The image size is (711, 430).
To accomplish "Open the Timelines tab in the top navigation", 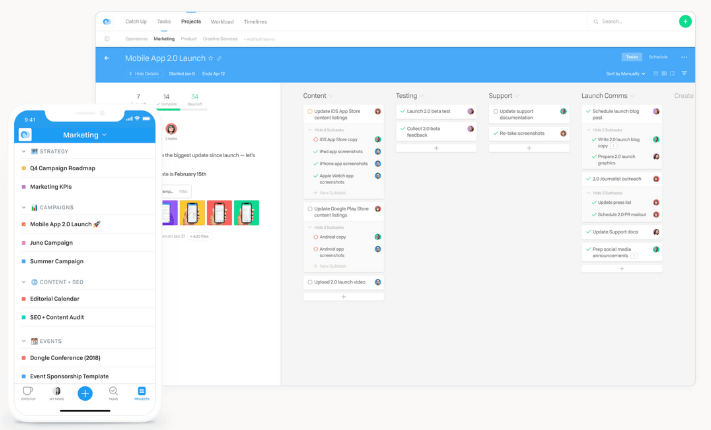I will pyautogui.click(x=255, y=21).
